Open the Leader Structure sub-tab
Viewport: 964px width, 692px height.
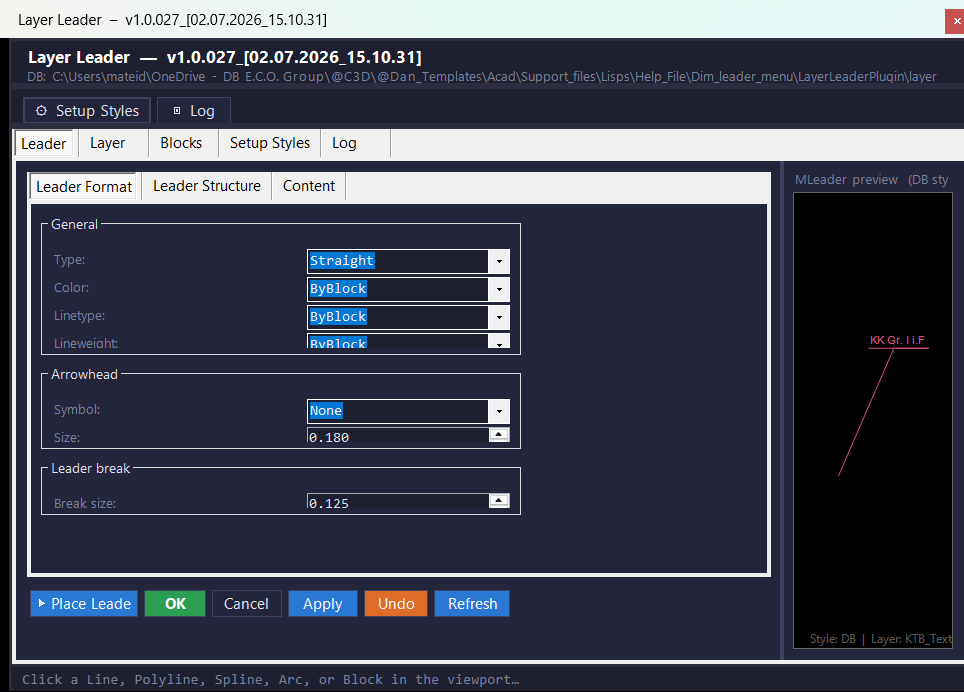tap(207, 186)
